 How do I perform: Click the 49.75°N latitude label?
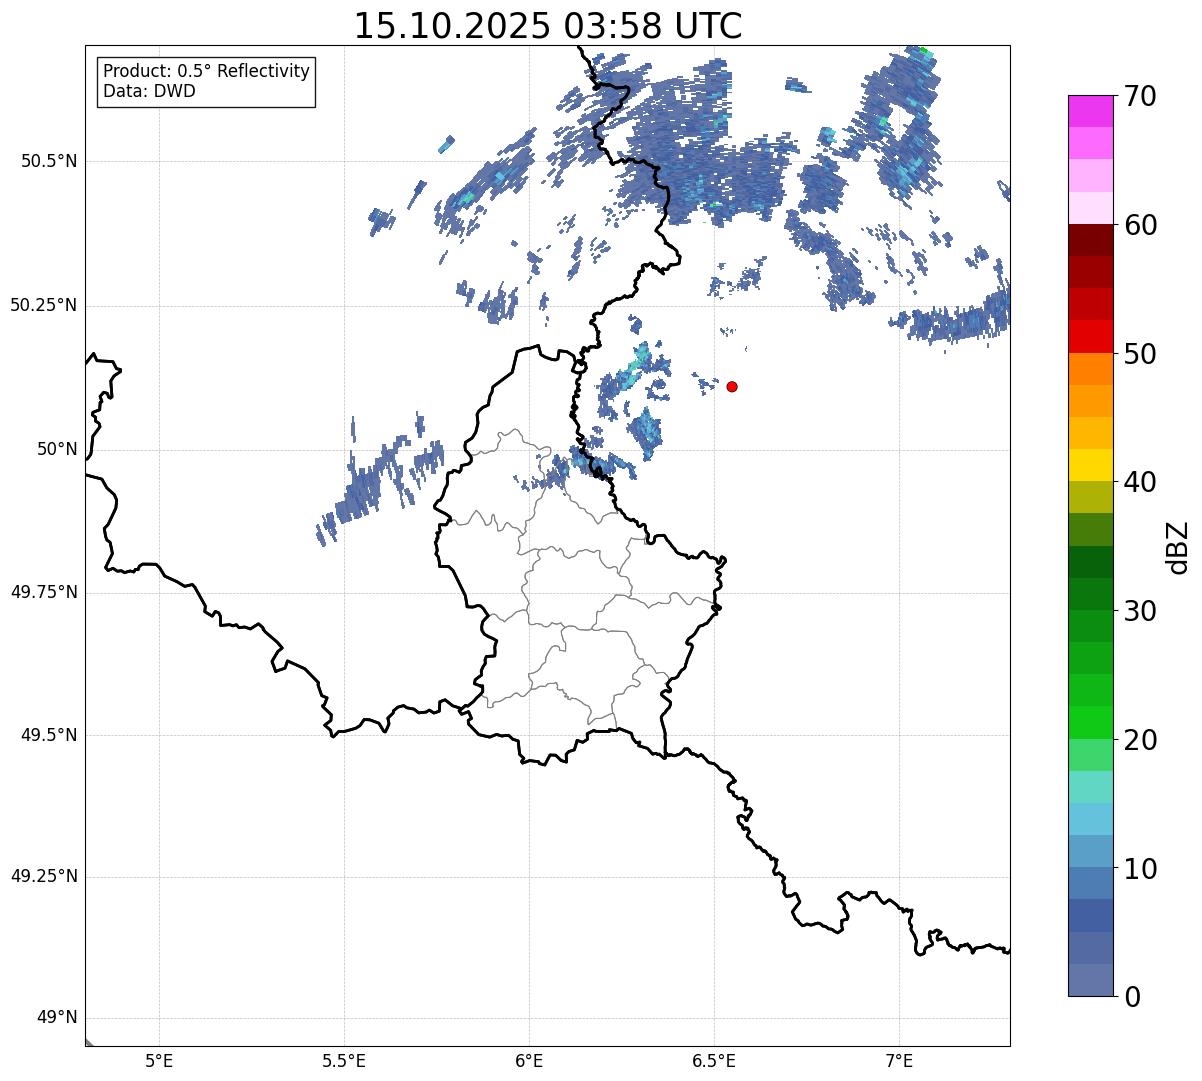43,592
